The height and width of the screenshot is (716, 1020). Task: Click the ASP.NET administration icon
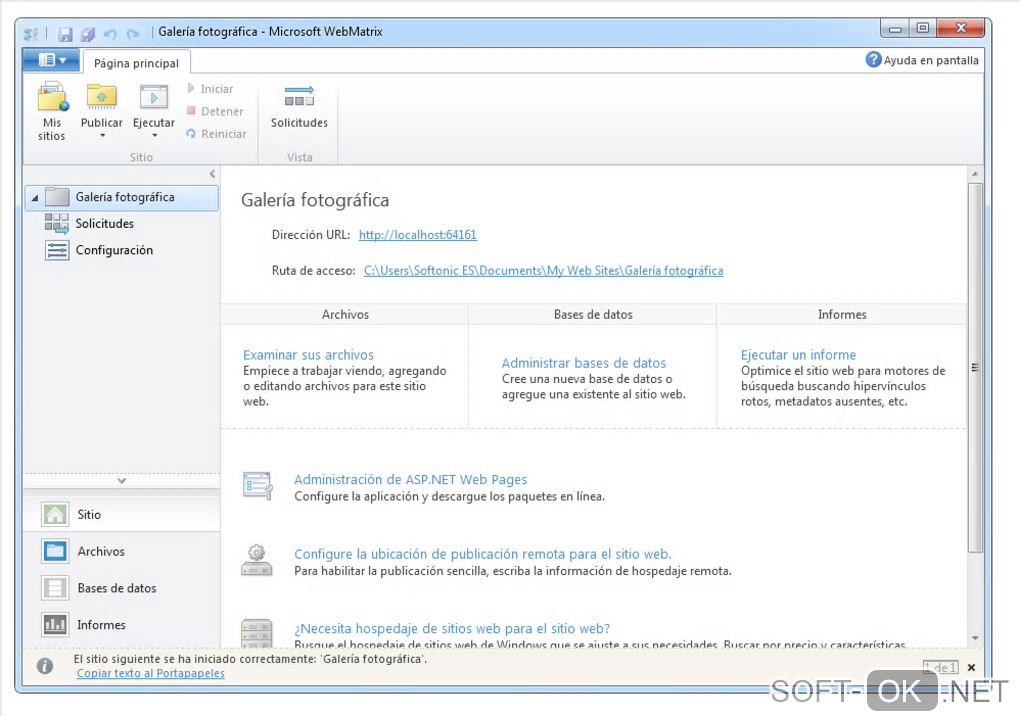(x=258, y=486)
